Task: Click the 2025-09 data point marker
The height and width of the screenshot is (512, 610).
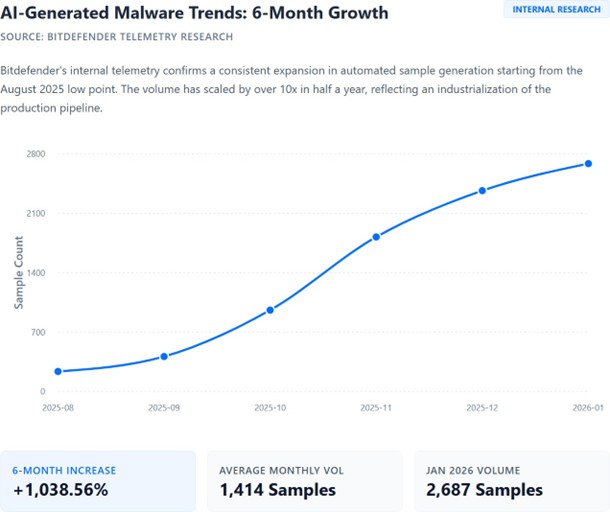Action: 164,356
